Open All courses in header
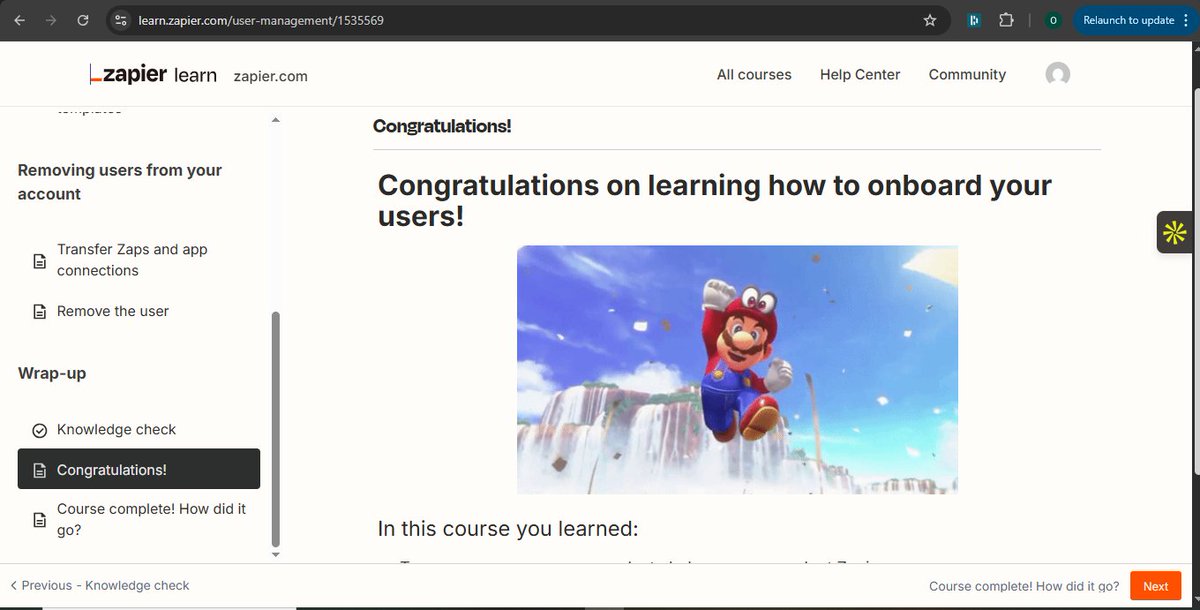Image resolution: width=1200 pixels, height=610 pixels. pyautogui.click(x=754, y=75)
